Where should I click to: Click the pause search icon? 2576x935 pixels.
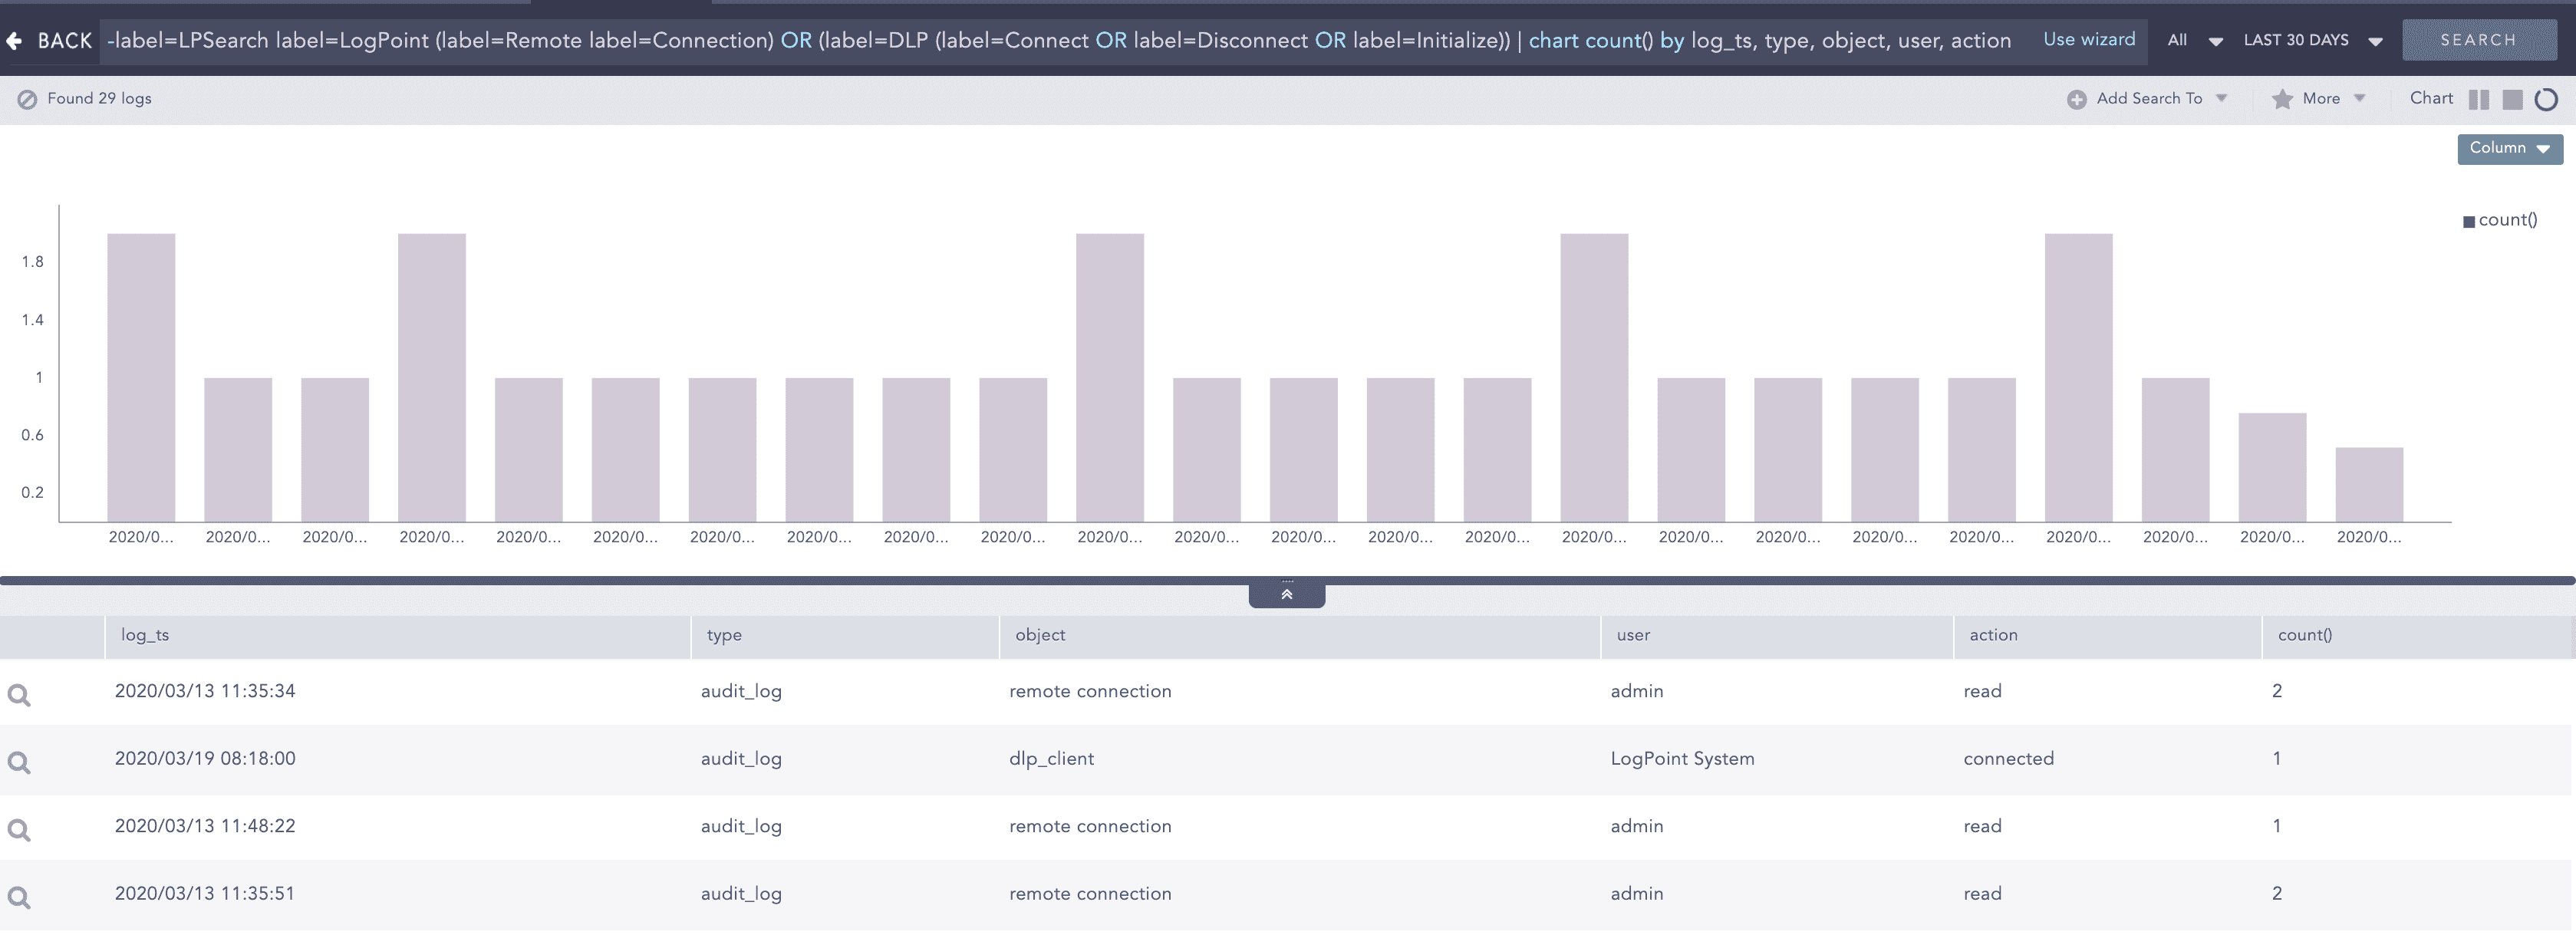coord(2478,99)
